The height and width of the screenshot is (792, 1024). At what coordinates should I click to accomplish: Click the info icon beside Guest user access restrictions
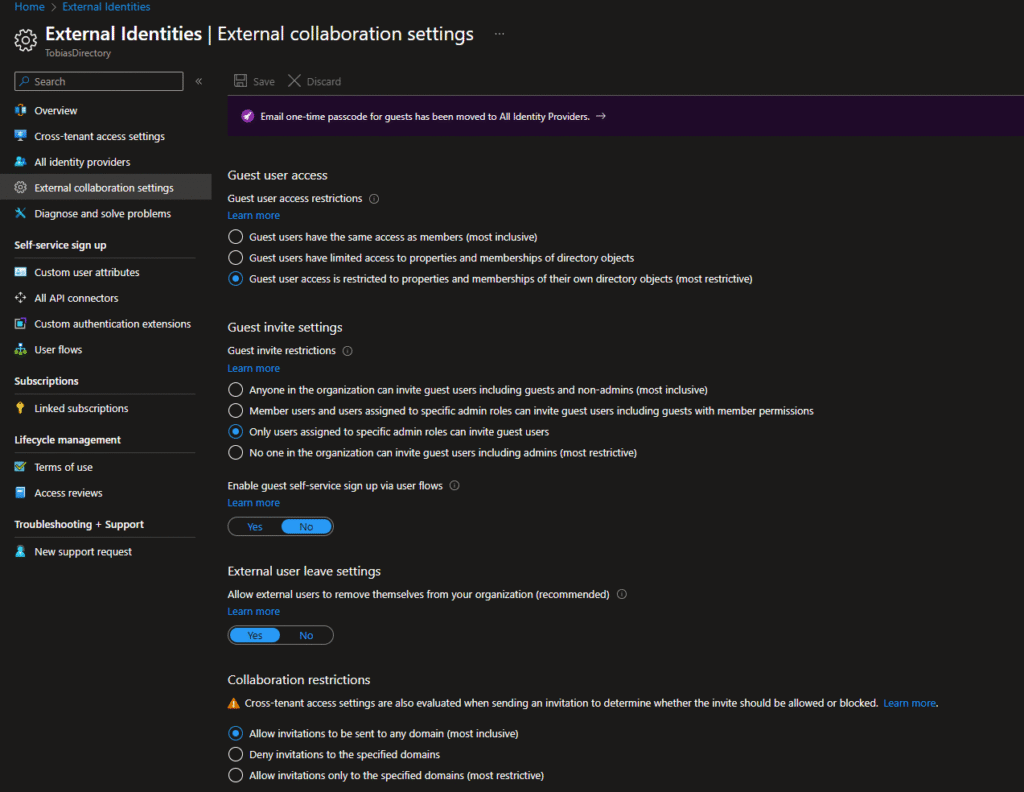point(374,199)
